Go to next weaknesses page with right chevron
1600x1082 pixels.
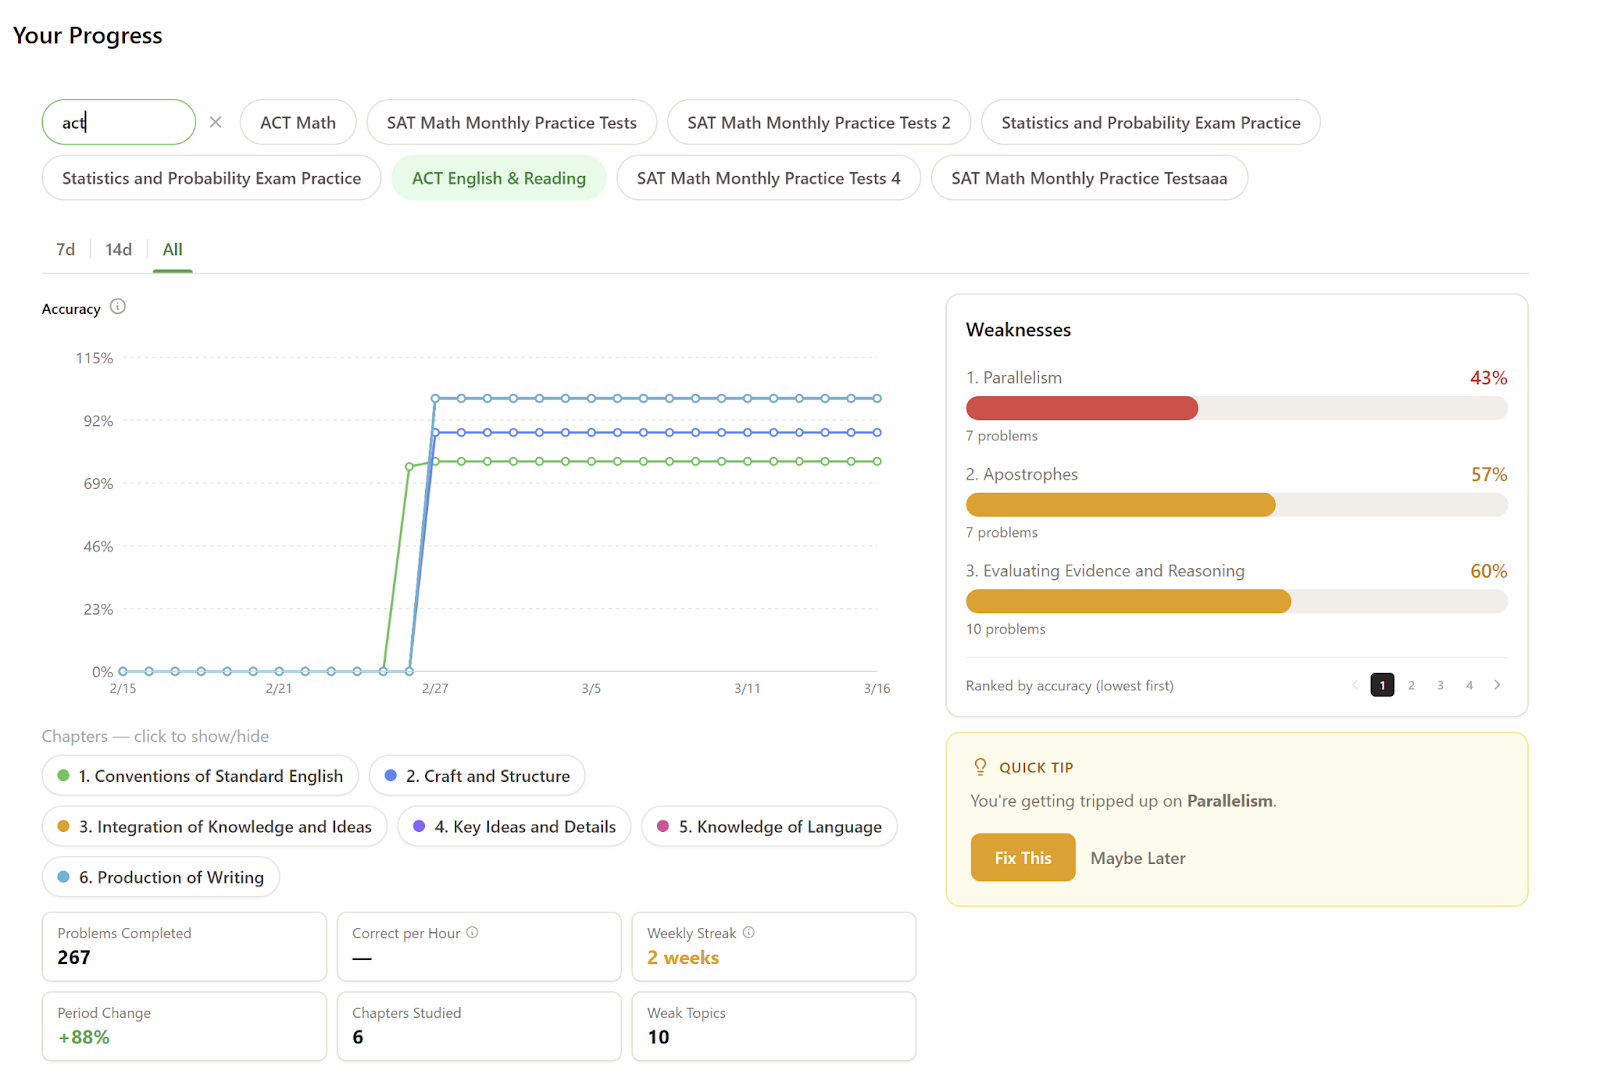tap(1497, 685)
